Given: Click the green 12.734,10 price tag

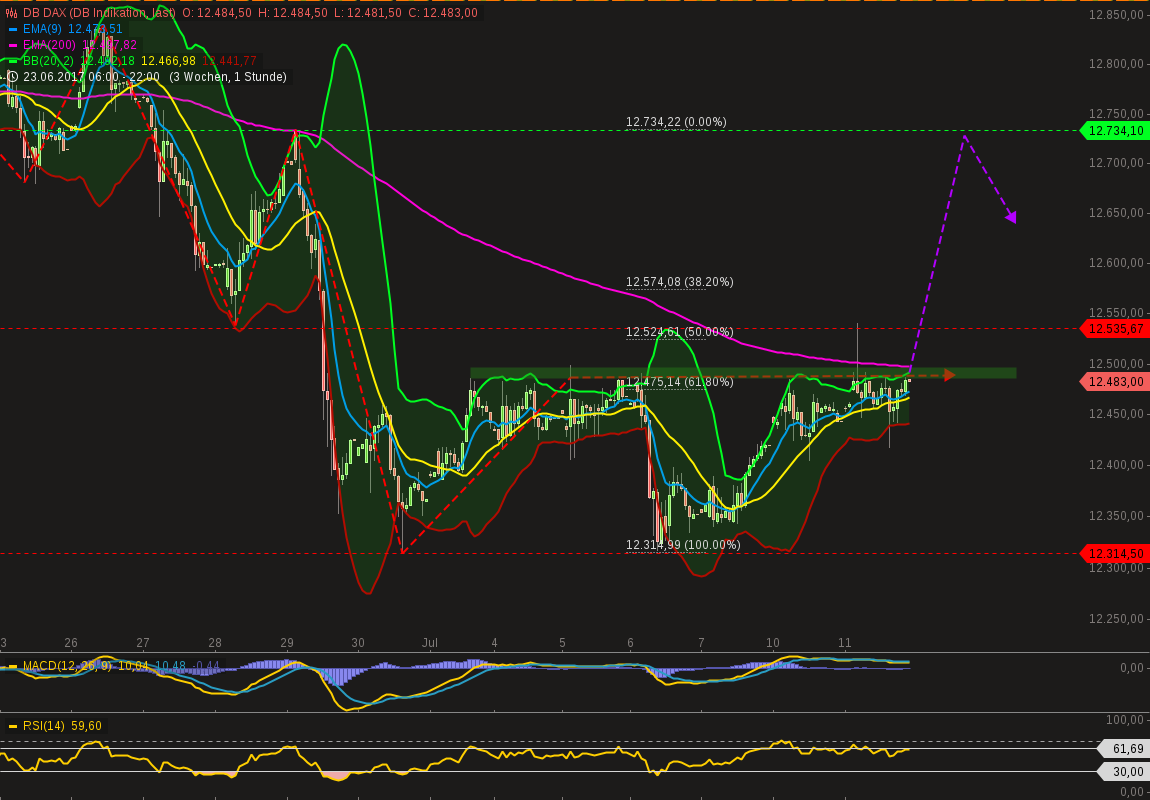Looking at the screenshot, I should tap(1113, 131).
